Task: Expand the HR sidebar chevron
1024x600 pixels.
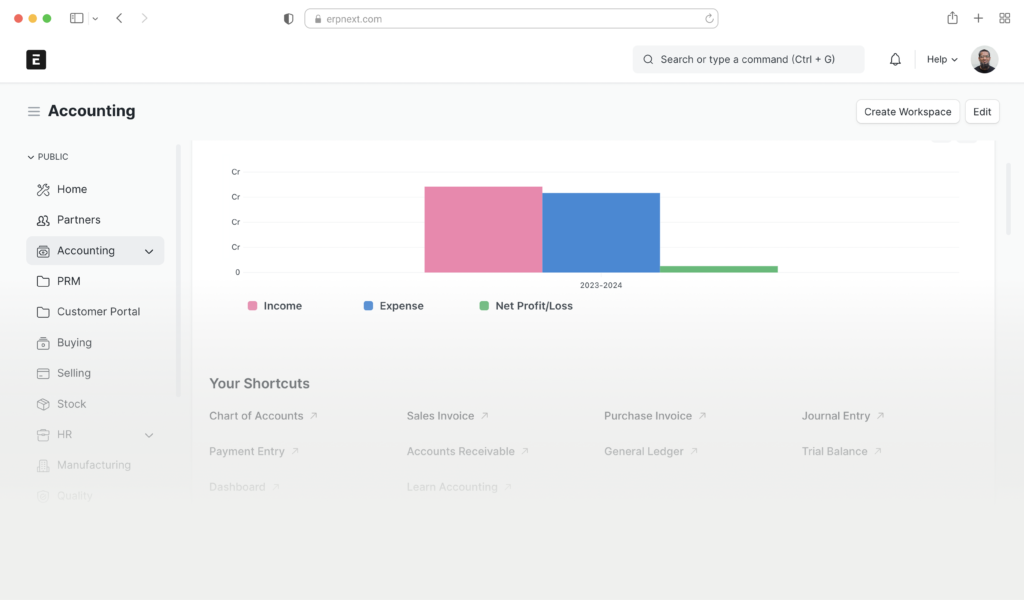Action: tap(149, 435)
